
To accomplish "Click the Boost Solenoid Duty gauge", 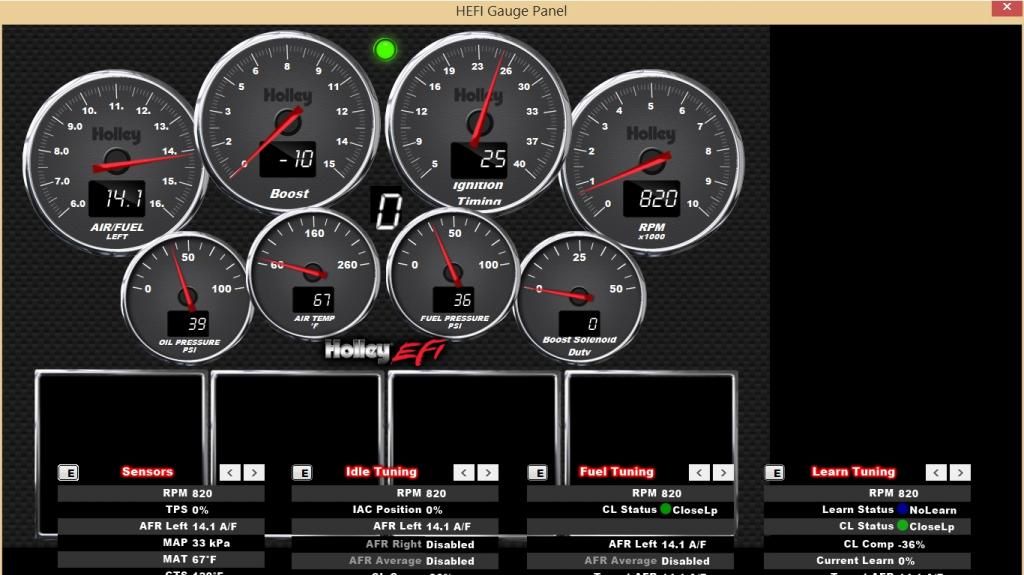I will [x=579, y=297].
